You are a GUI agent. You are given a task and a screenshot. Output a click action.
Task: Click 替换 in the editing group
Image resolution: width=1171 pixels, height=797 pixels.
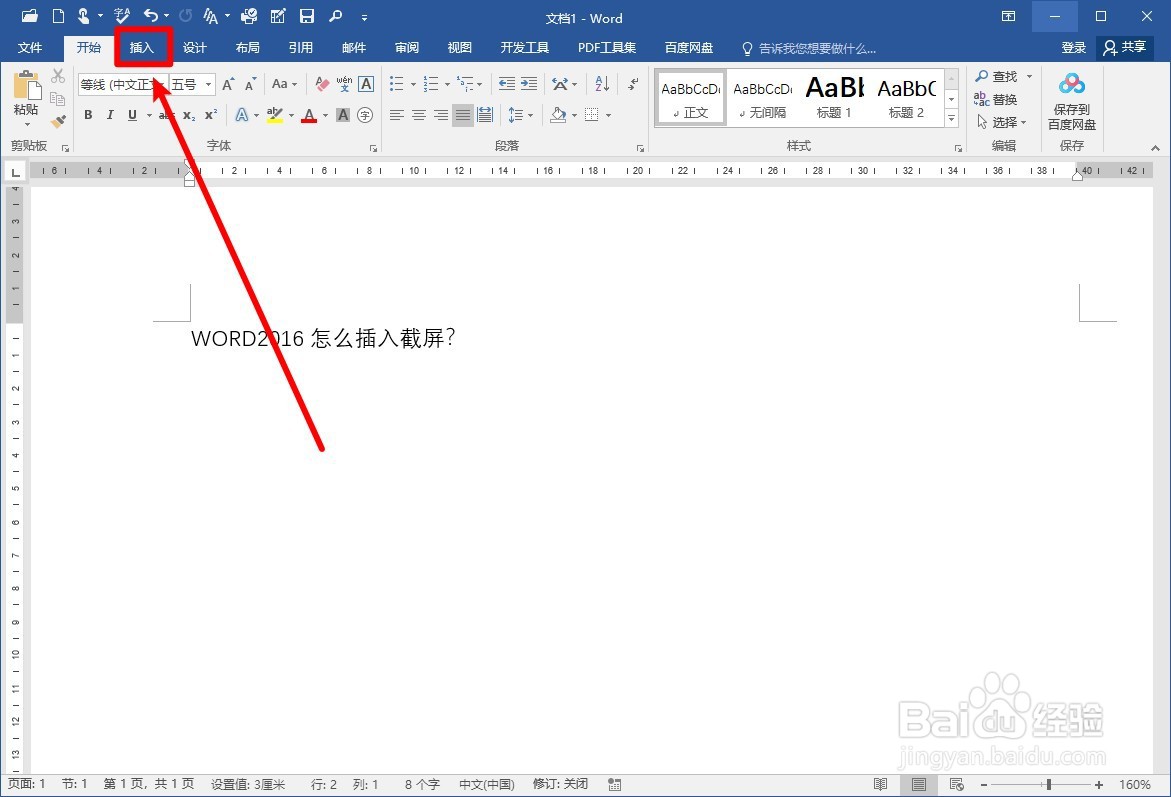coord(1003,98)
